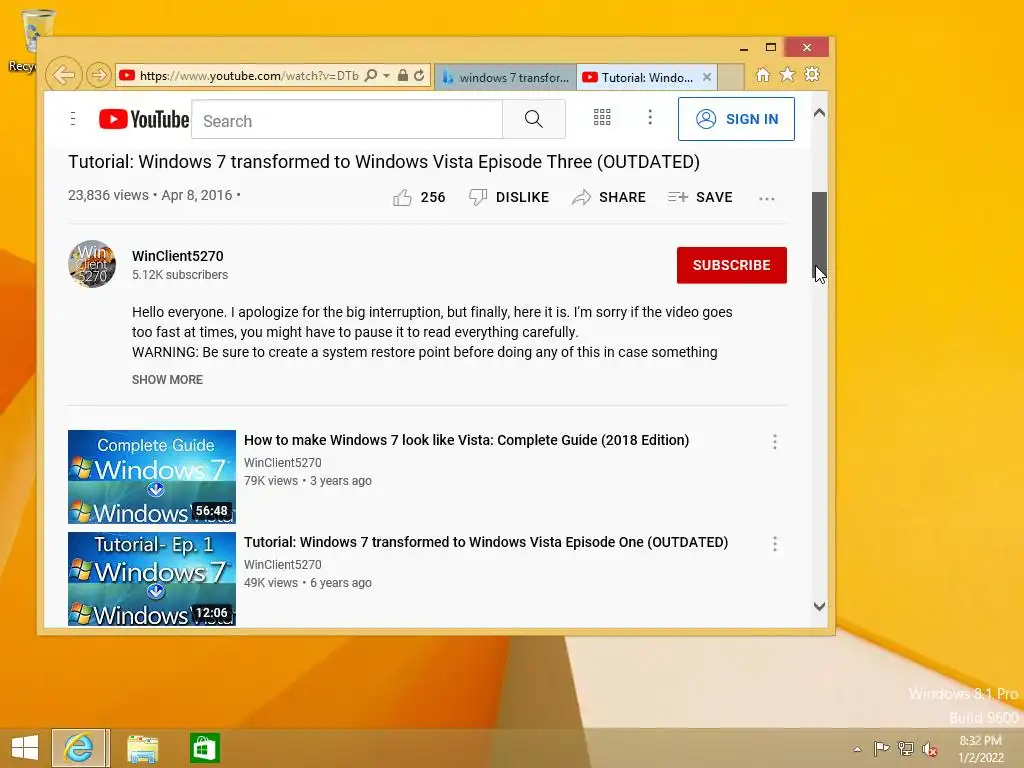The height and width of the screenshot is (768, 1024).
Task: Open Internet Explorer Tools gear menu
Action: 812,74
